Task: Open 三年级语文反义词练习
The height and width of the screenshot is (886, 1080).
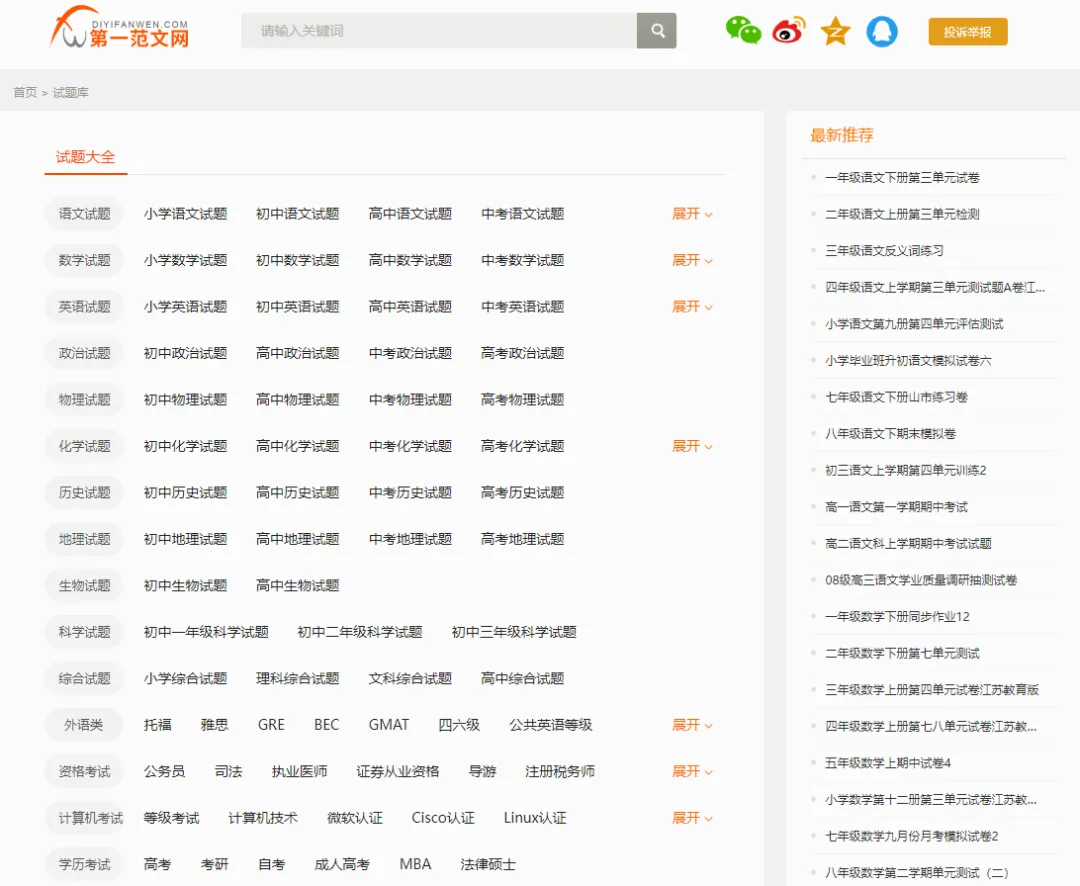Action: coord(884,251)
